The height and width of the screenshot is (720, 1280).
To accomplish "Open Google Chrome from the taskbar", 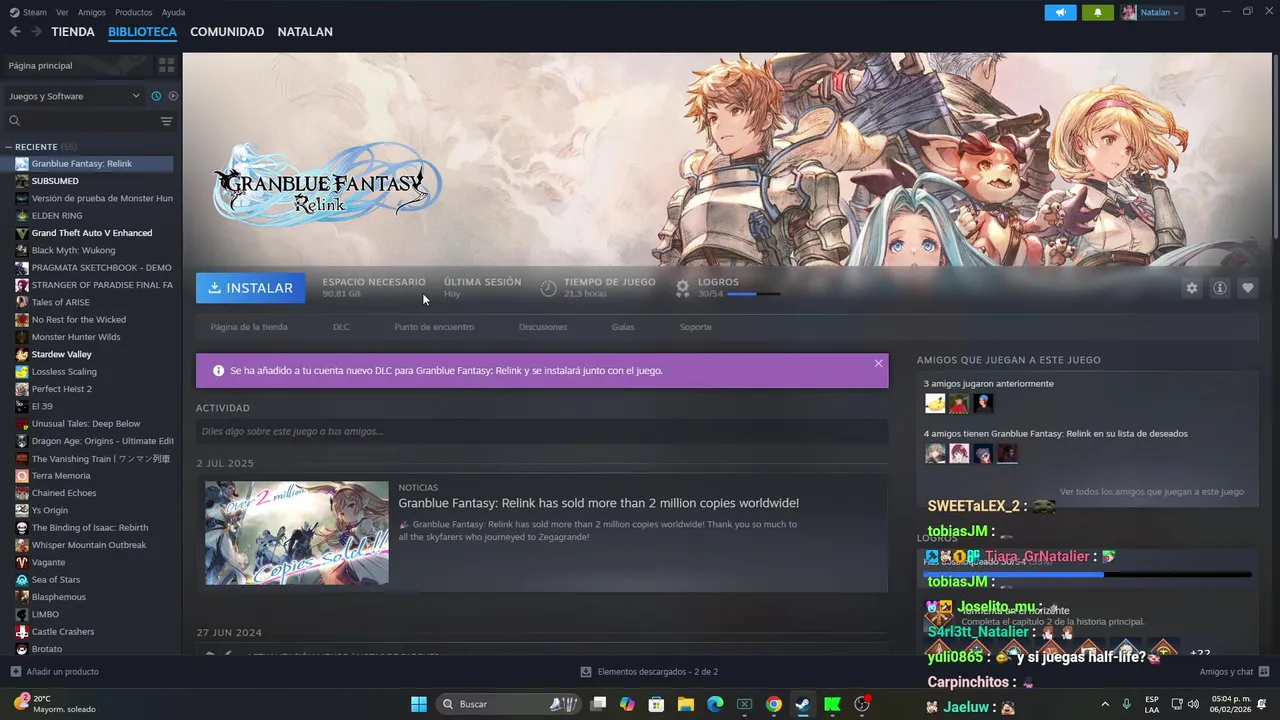I will click(774, 704).
